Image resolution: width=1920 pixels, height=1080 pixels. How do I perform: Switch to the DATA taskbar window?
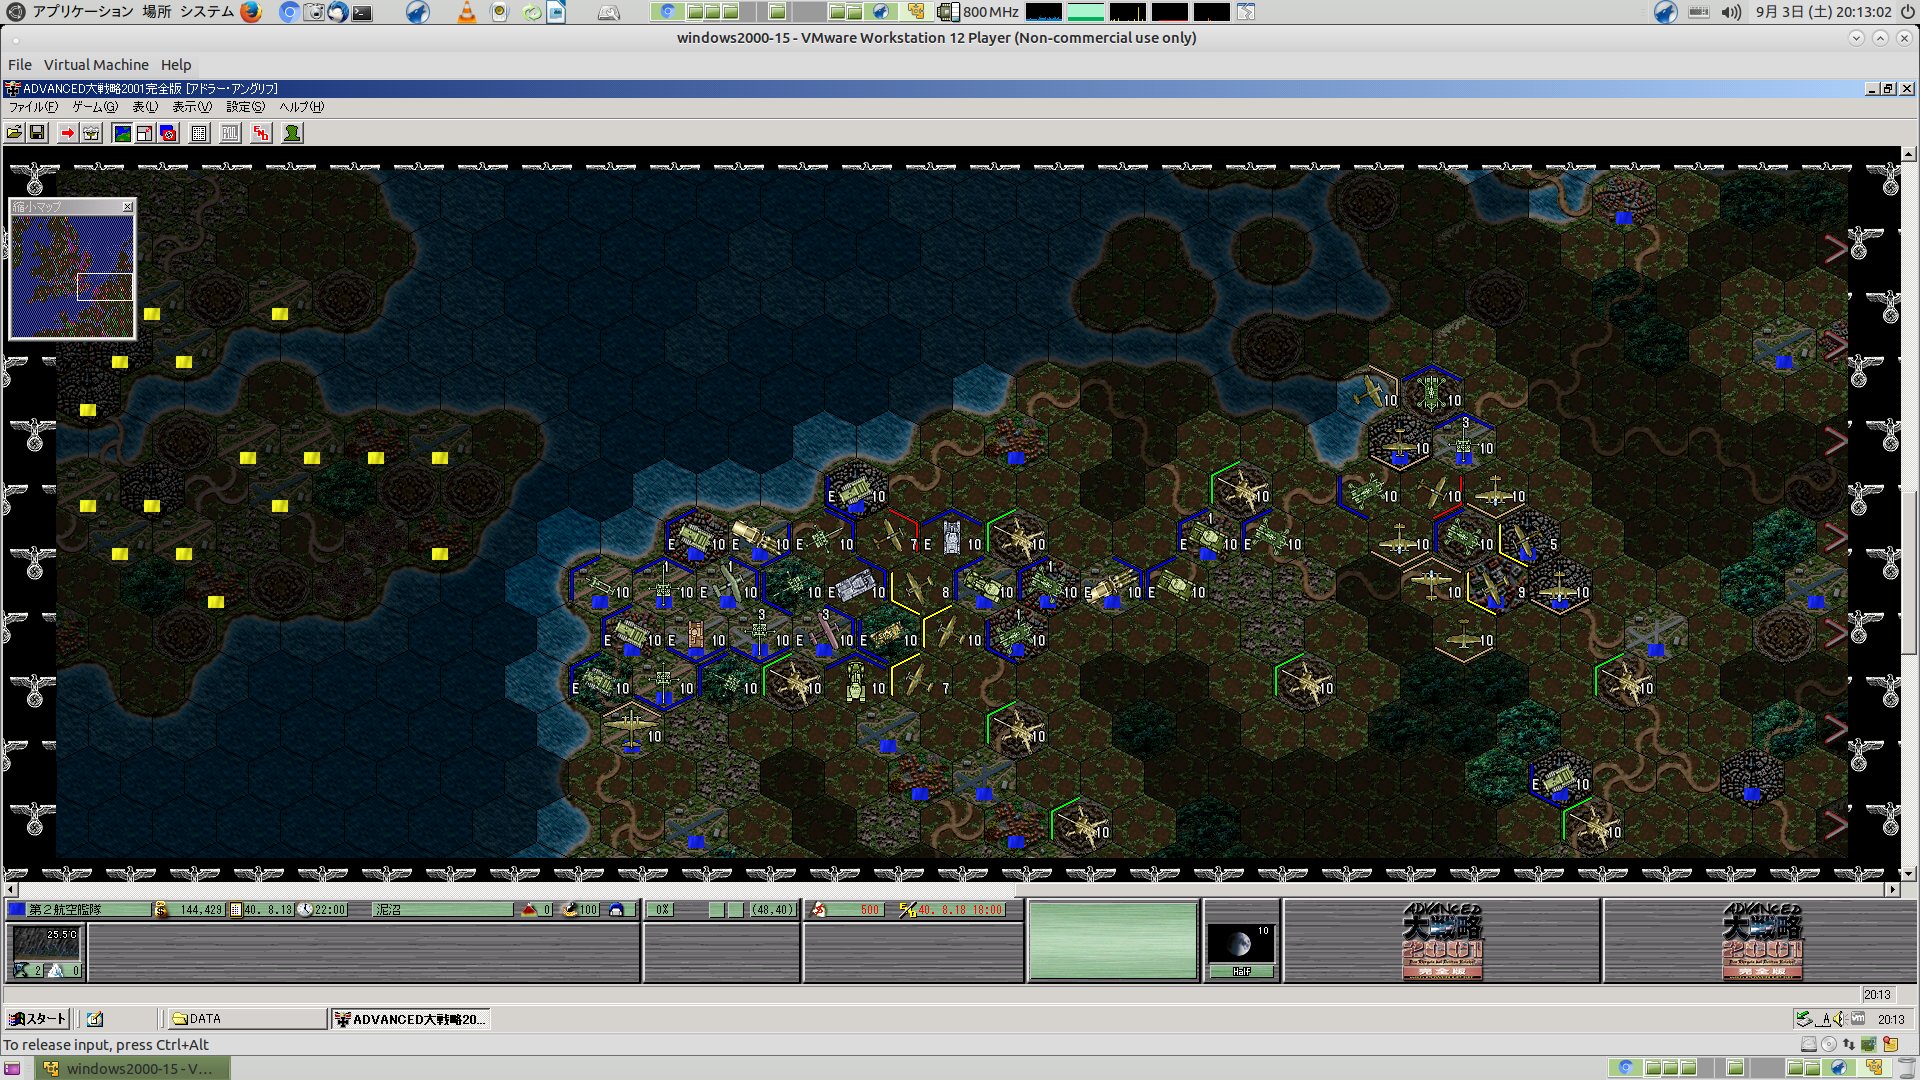point(247,1019)
